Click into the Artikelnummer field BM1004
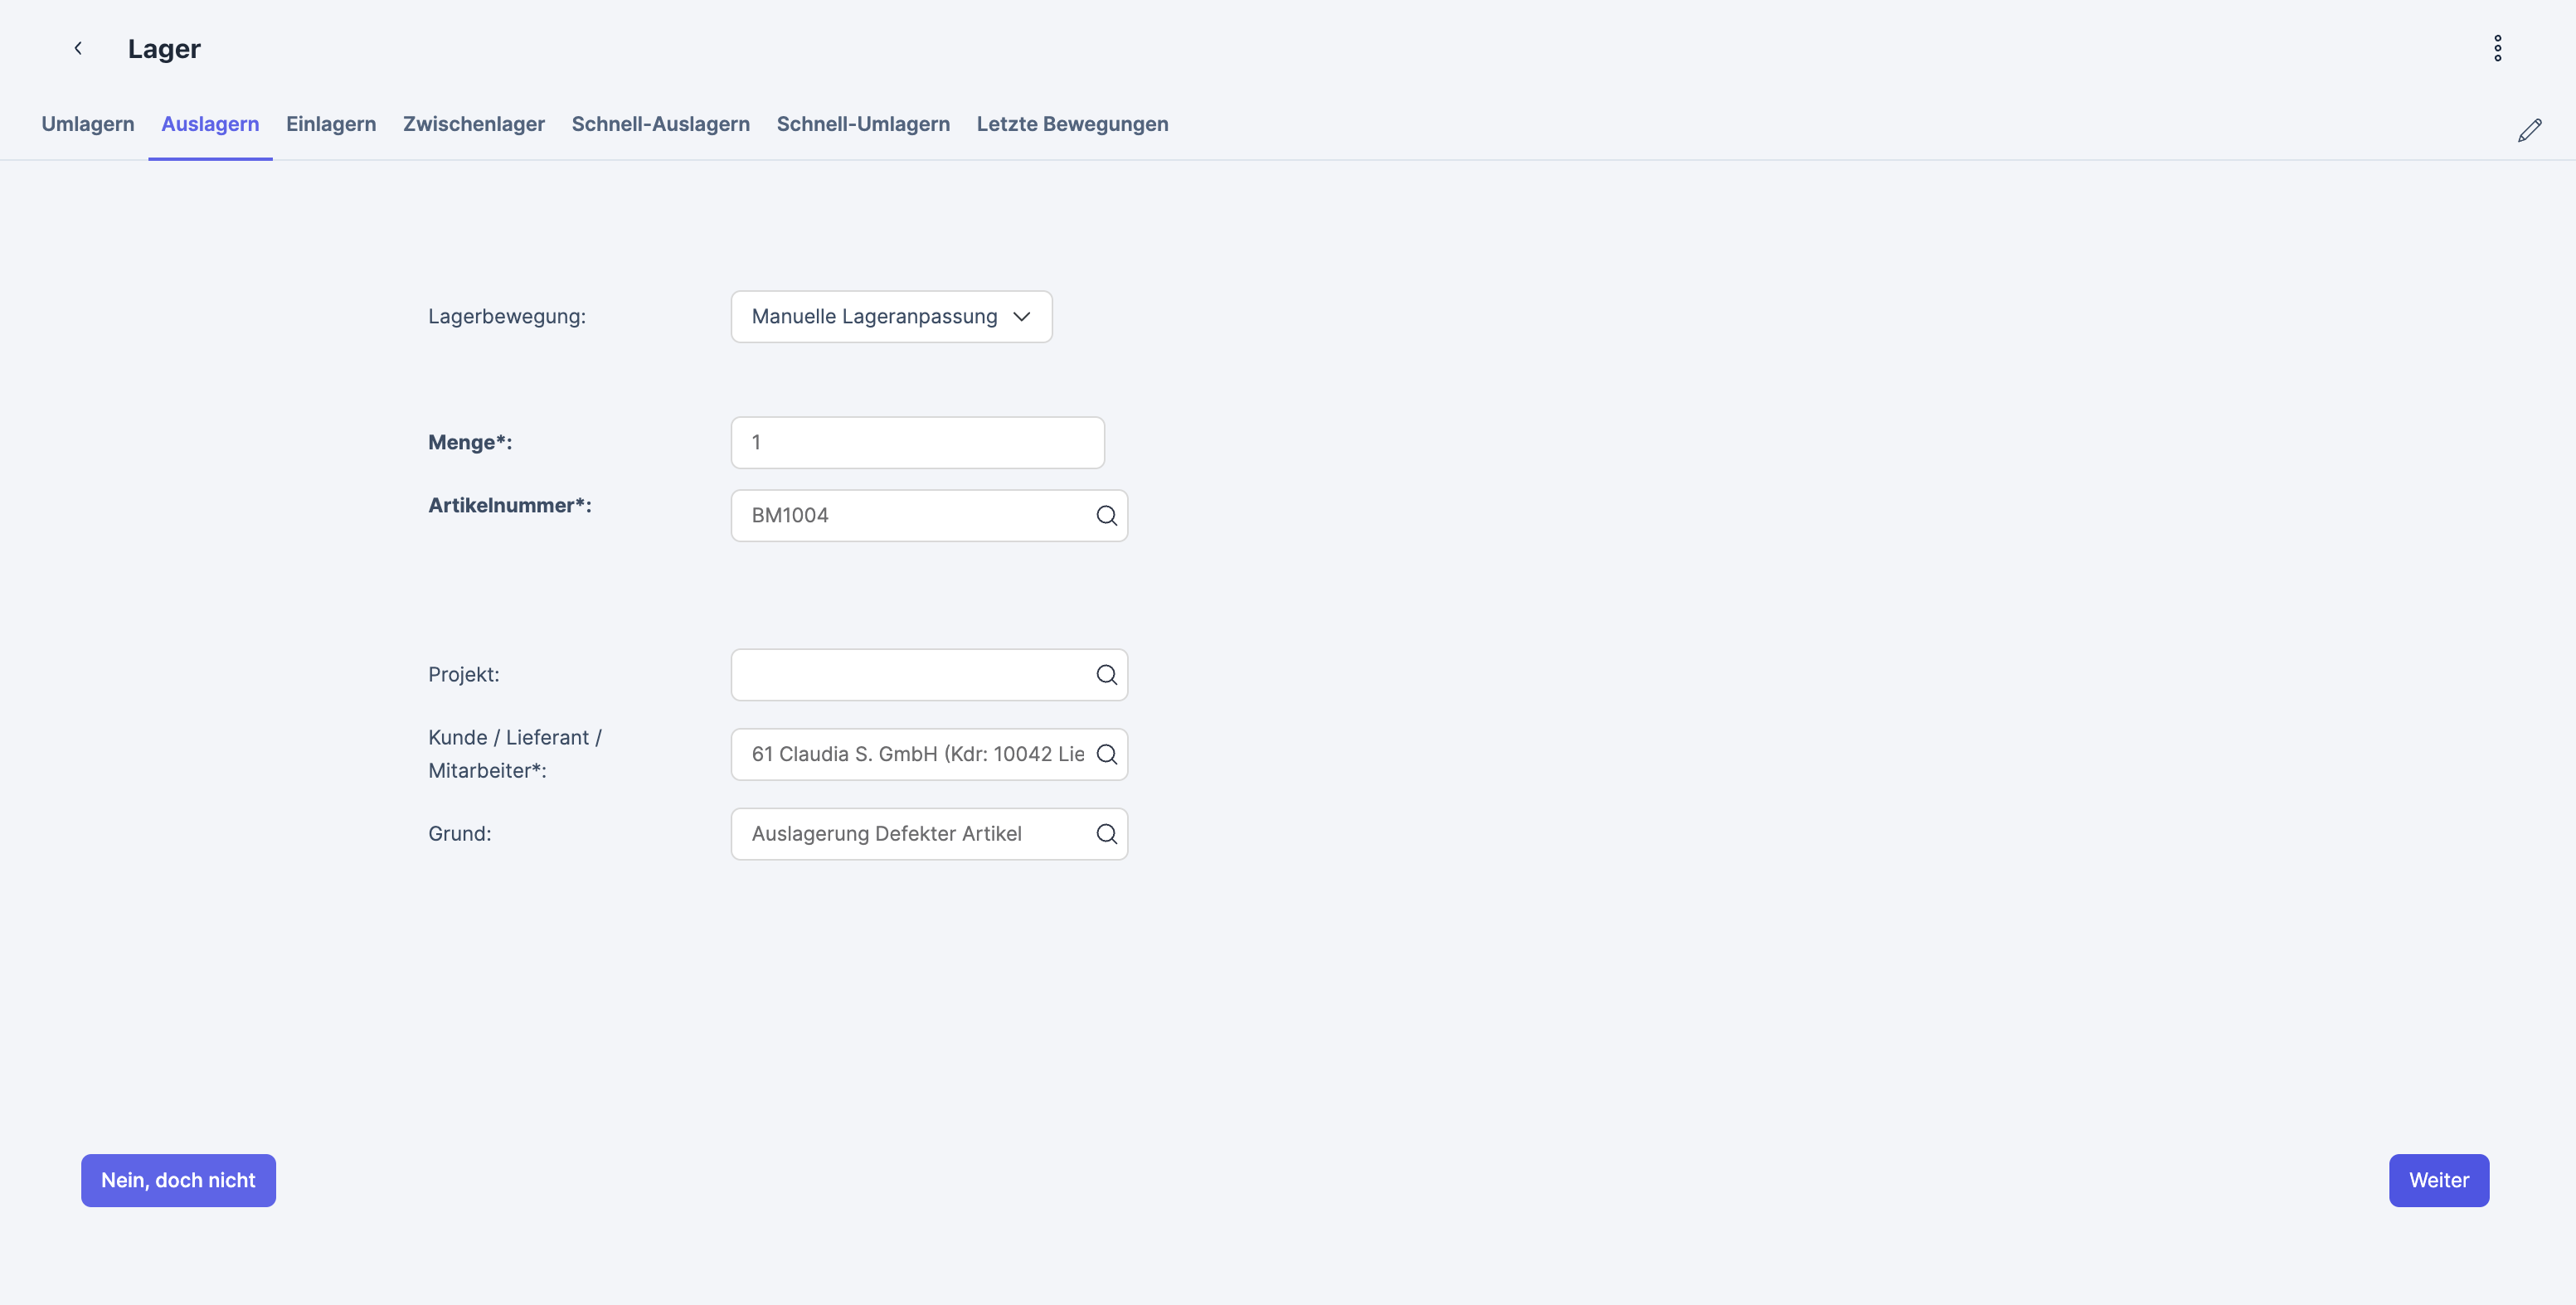 point(910,516)
